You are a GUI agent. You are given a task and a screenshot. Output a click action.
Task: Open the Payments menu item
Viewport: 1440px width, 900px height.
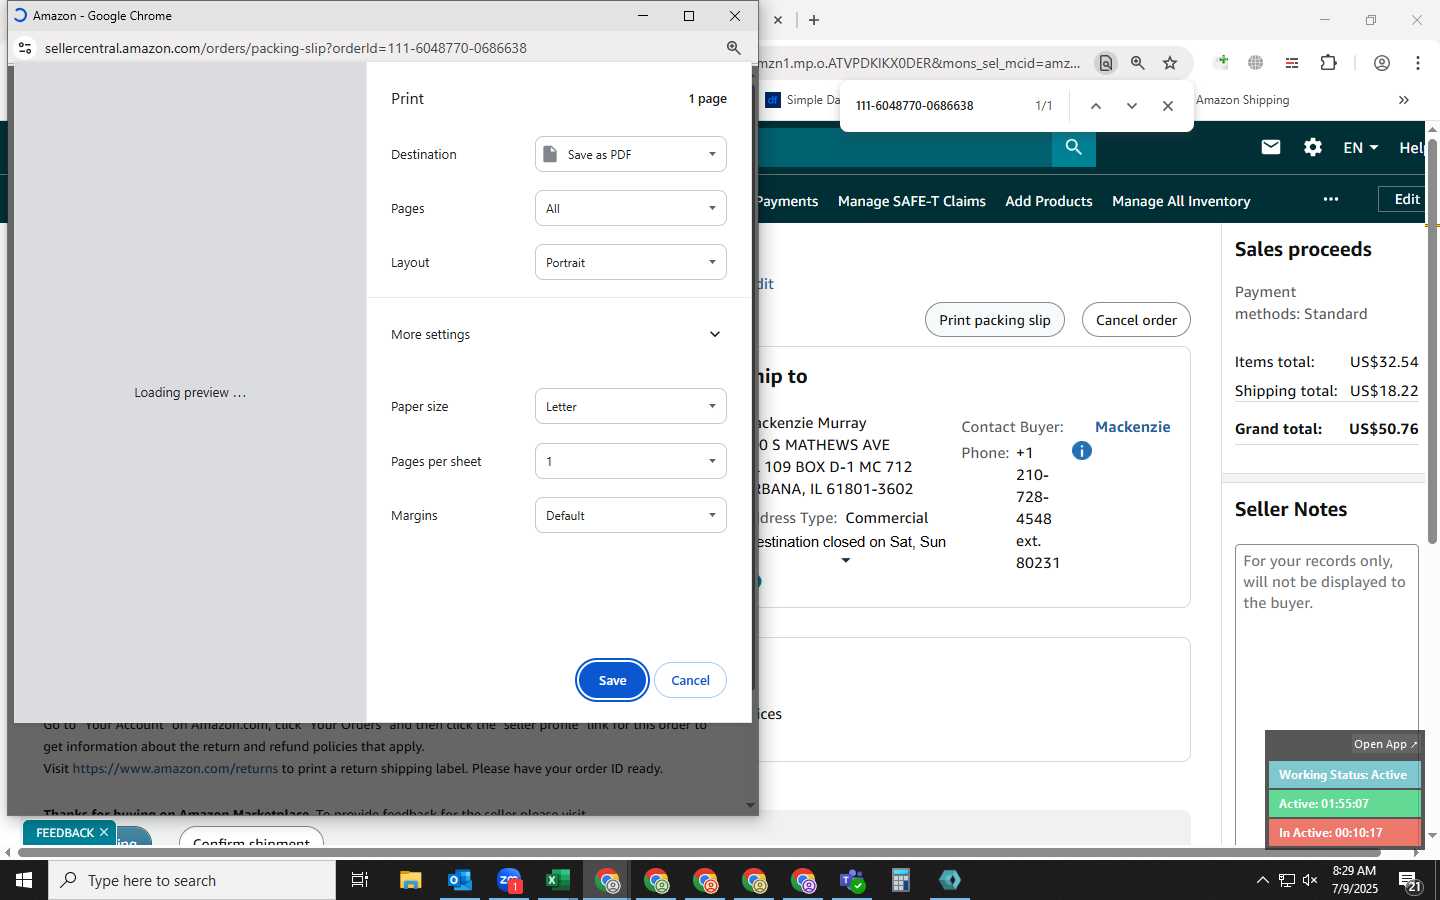788,201
